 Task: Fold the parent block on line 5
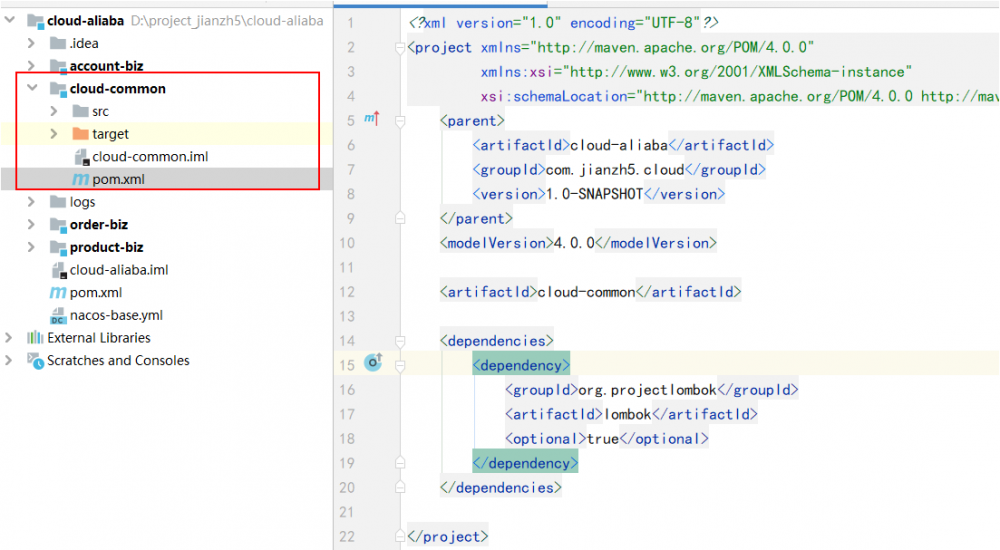pyautogui.click(x=399, y=120)
